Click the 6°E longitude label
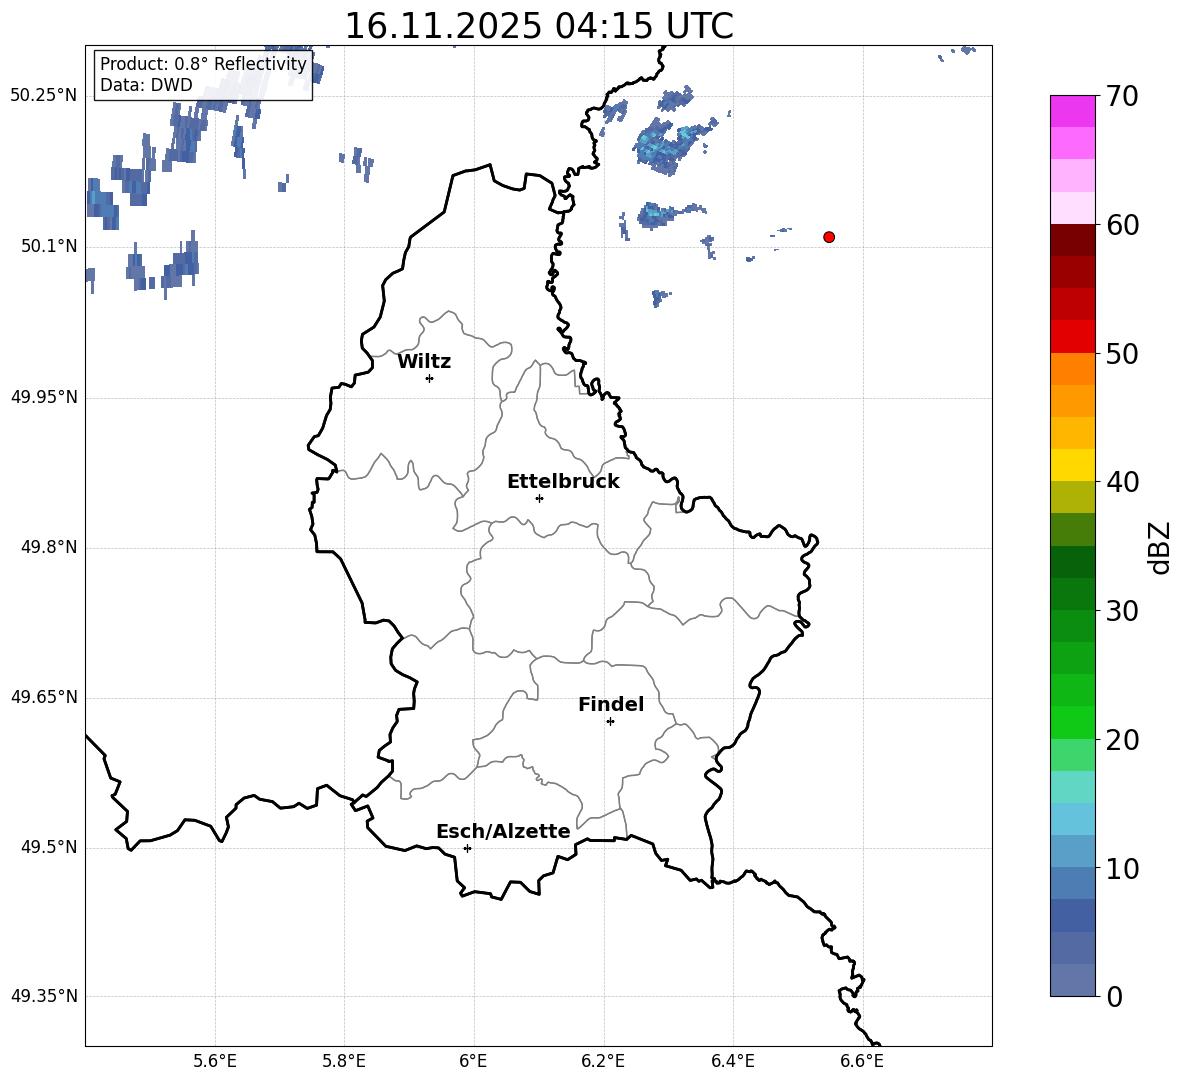 click(473, 1061)
